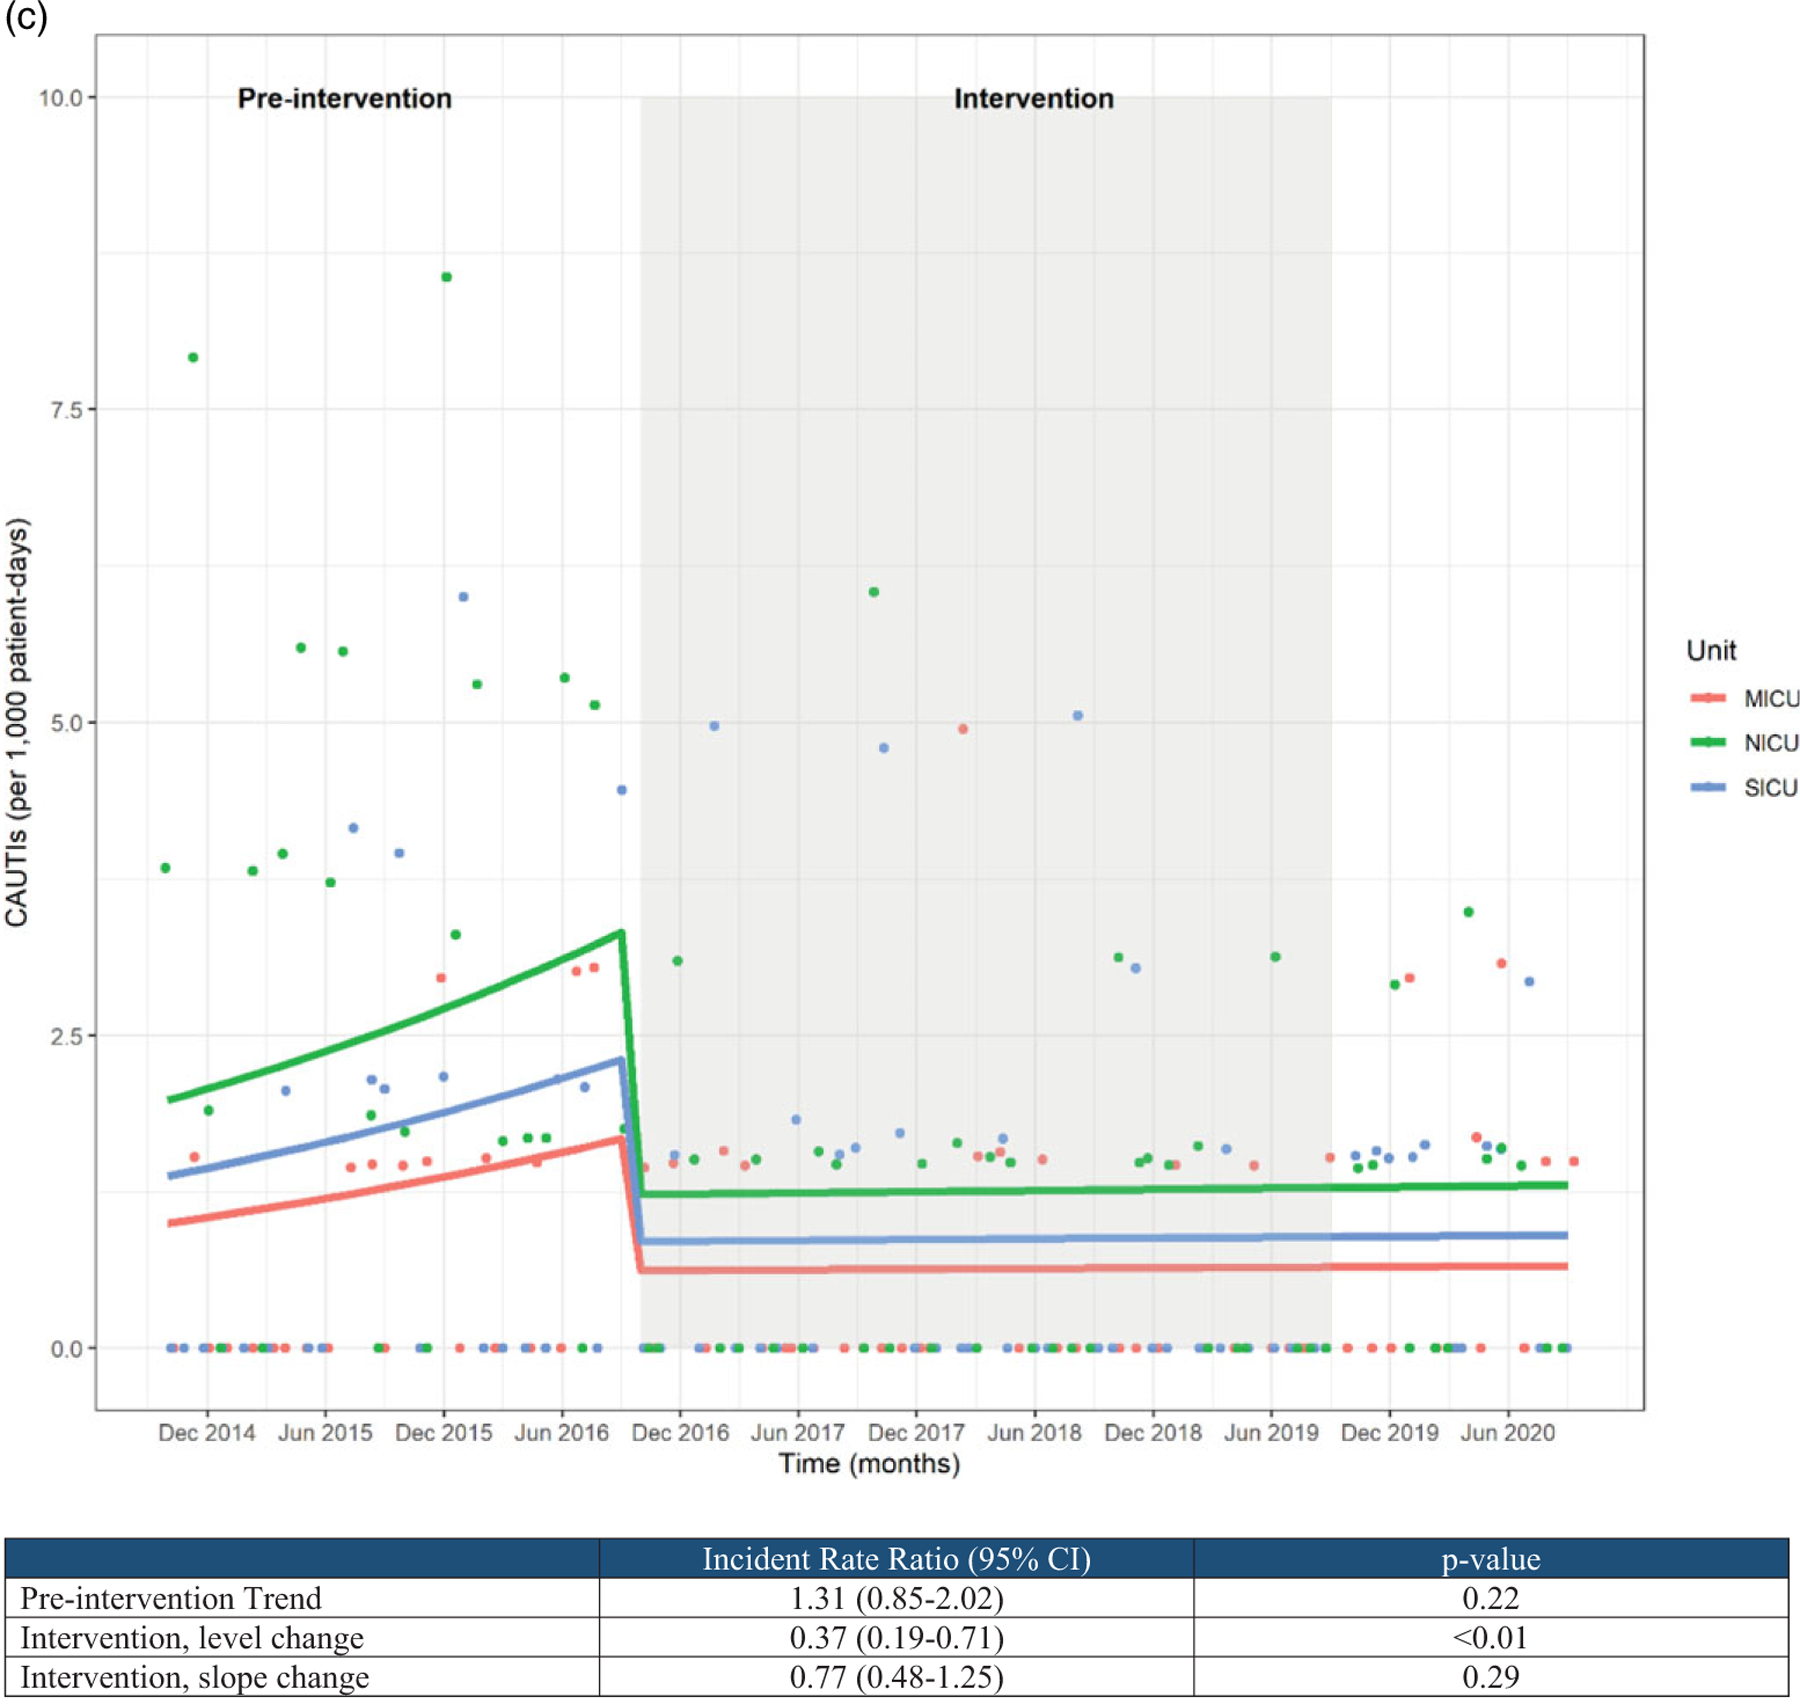Click the '2.5' y-axis tick label
Viewport: 1800px width, 1704px height.
(x=65, y=1035)
